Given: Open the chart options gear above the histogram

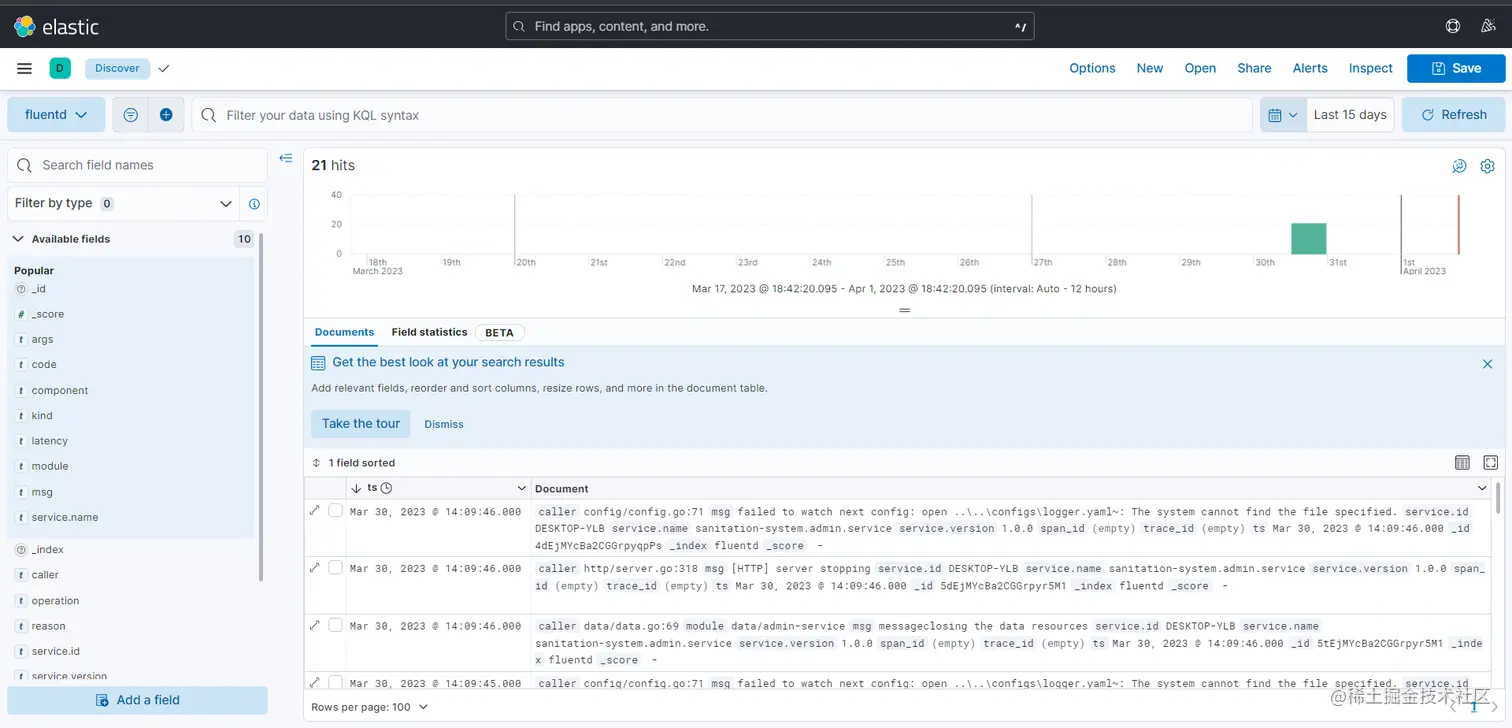Looking at the screenshot, I should click(1487, 166).
